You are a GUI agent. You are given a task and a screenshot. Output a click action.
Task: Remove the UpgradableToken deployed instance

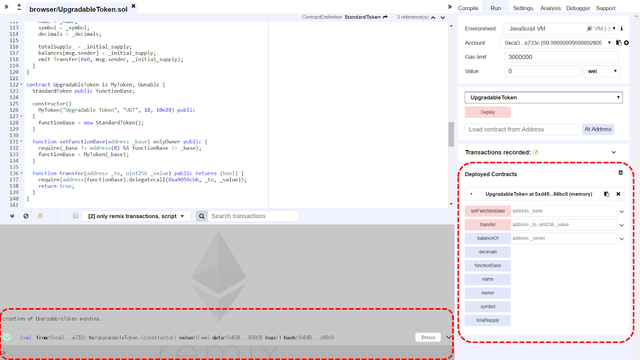point(618,194)
